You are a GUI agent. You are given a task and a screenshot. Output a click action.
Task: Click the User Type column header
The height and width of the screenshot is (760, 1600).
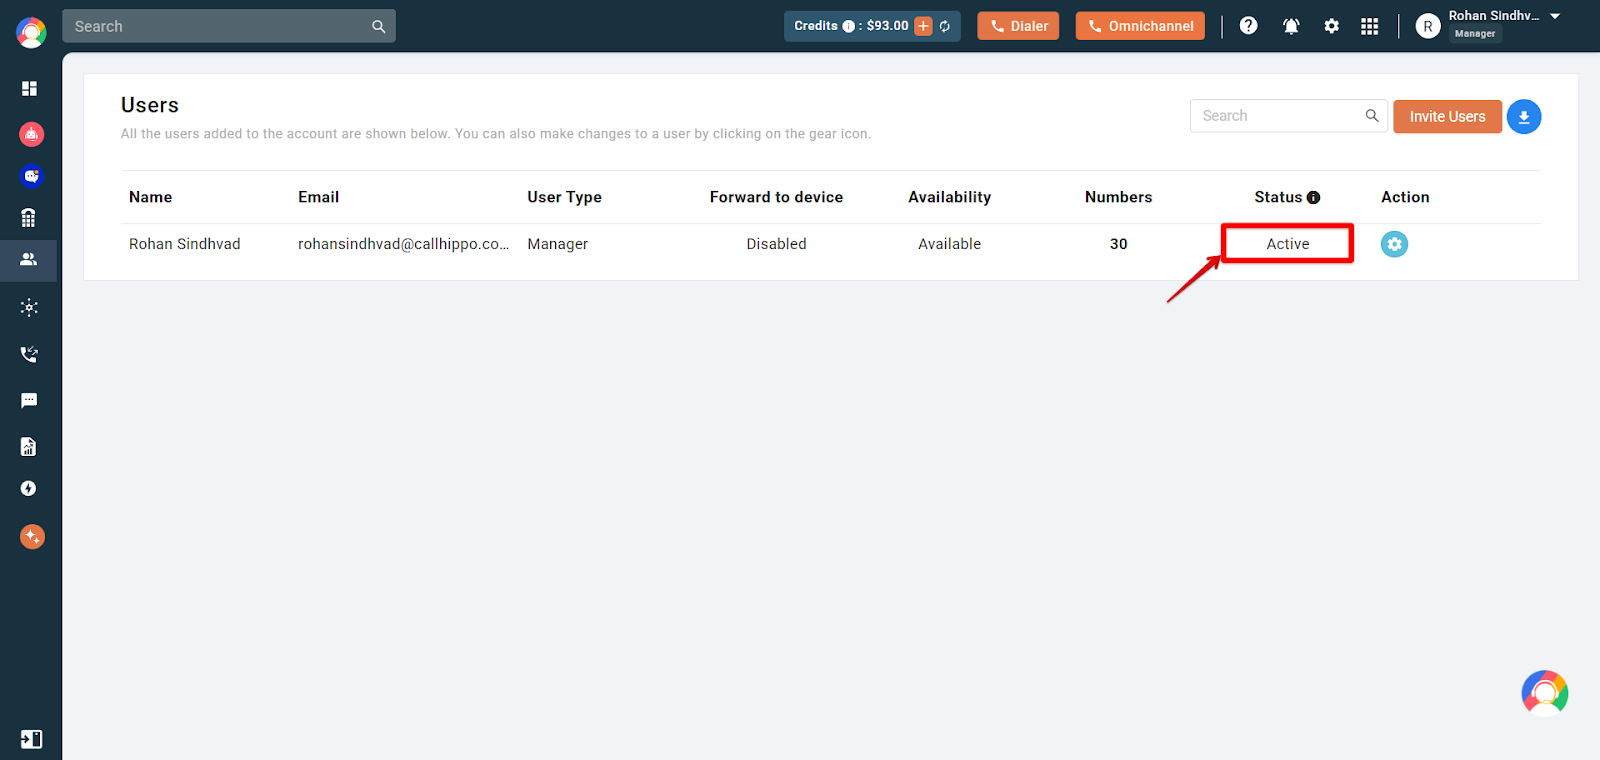point(565,197)
